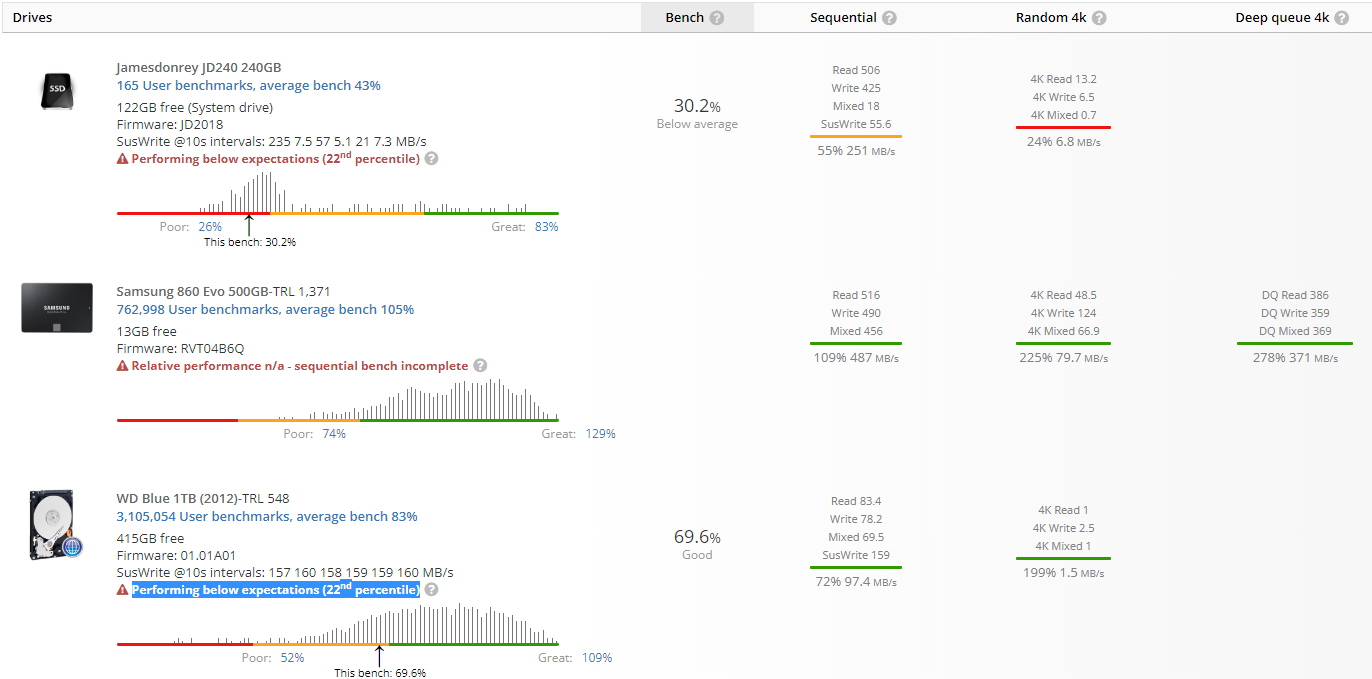The height and width of the screenshot is (679, 1372).
Task: Click the Samsung 860 Evo 500GB title
Action: 223,292
